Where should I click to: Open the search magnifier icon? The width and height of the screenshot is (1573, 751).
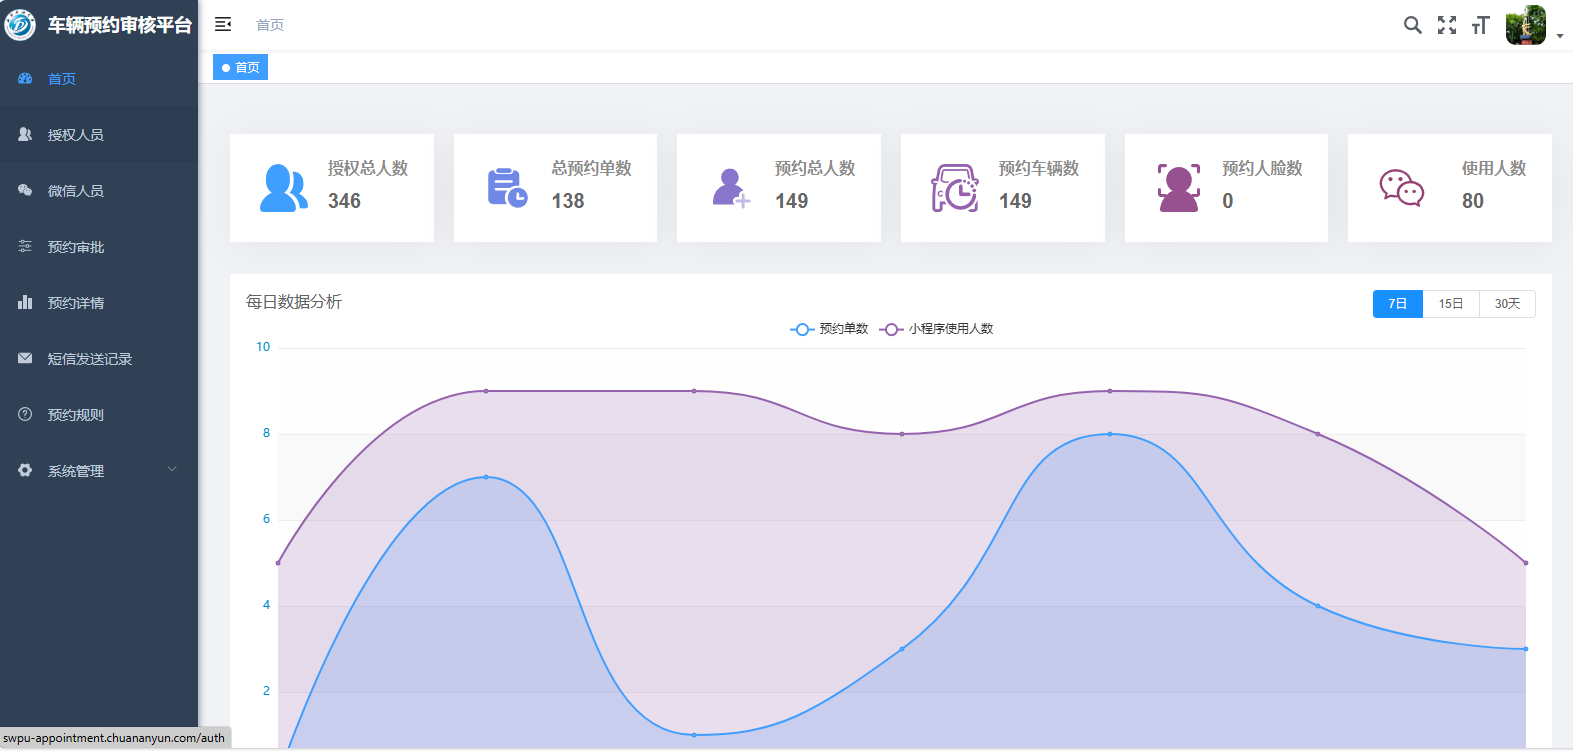[1412, 25]
